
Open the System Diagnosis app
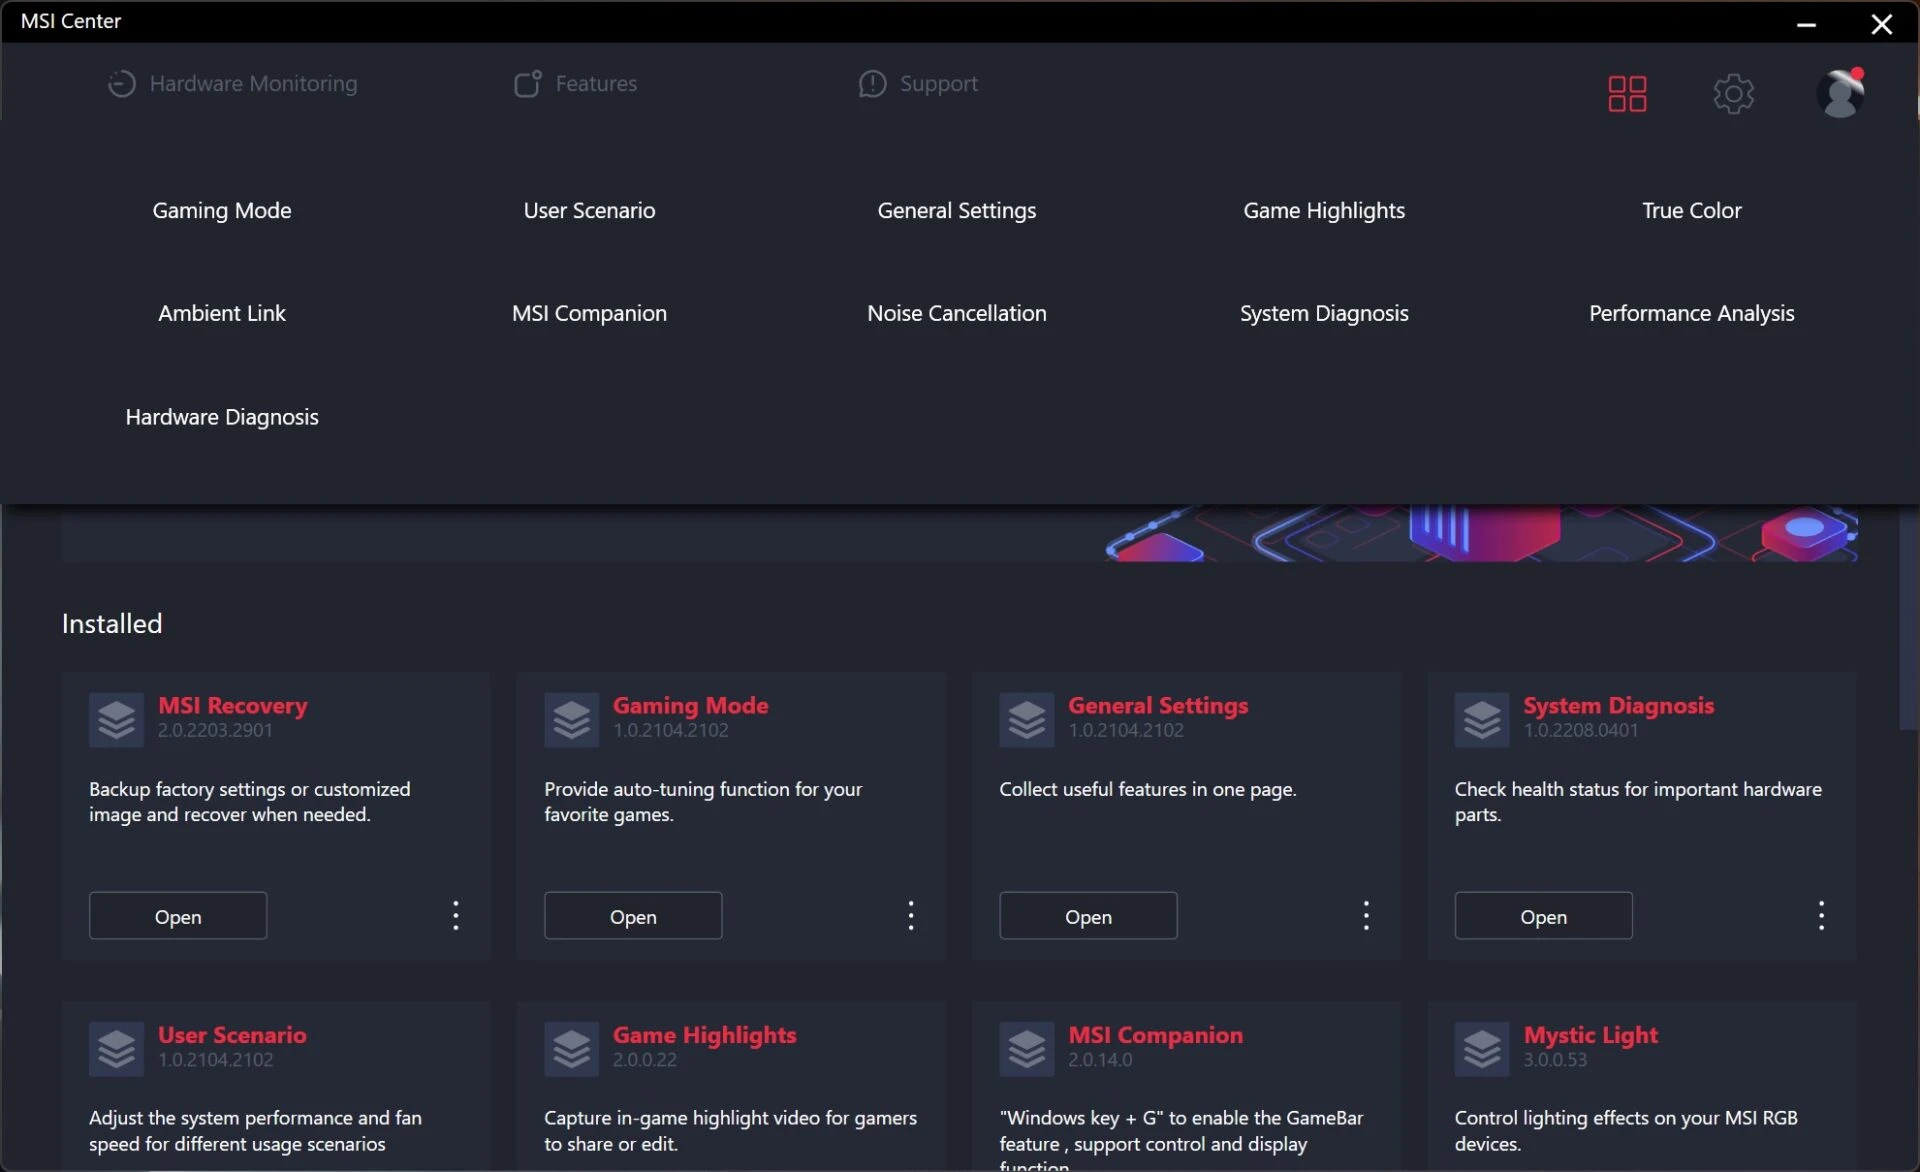[x=1543, y=916]
